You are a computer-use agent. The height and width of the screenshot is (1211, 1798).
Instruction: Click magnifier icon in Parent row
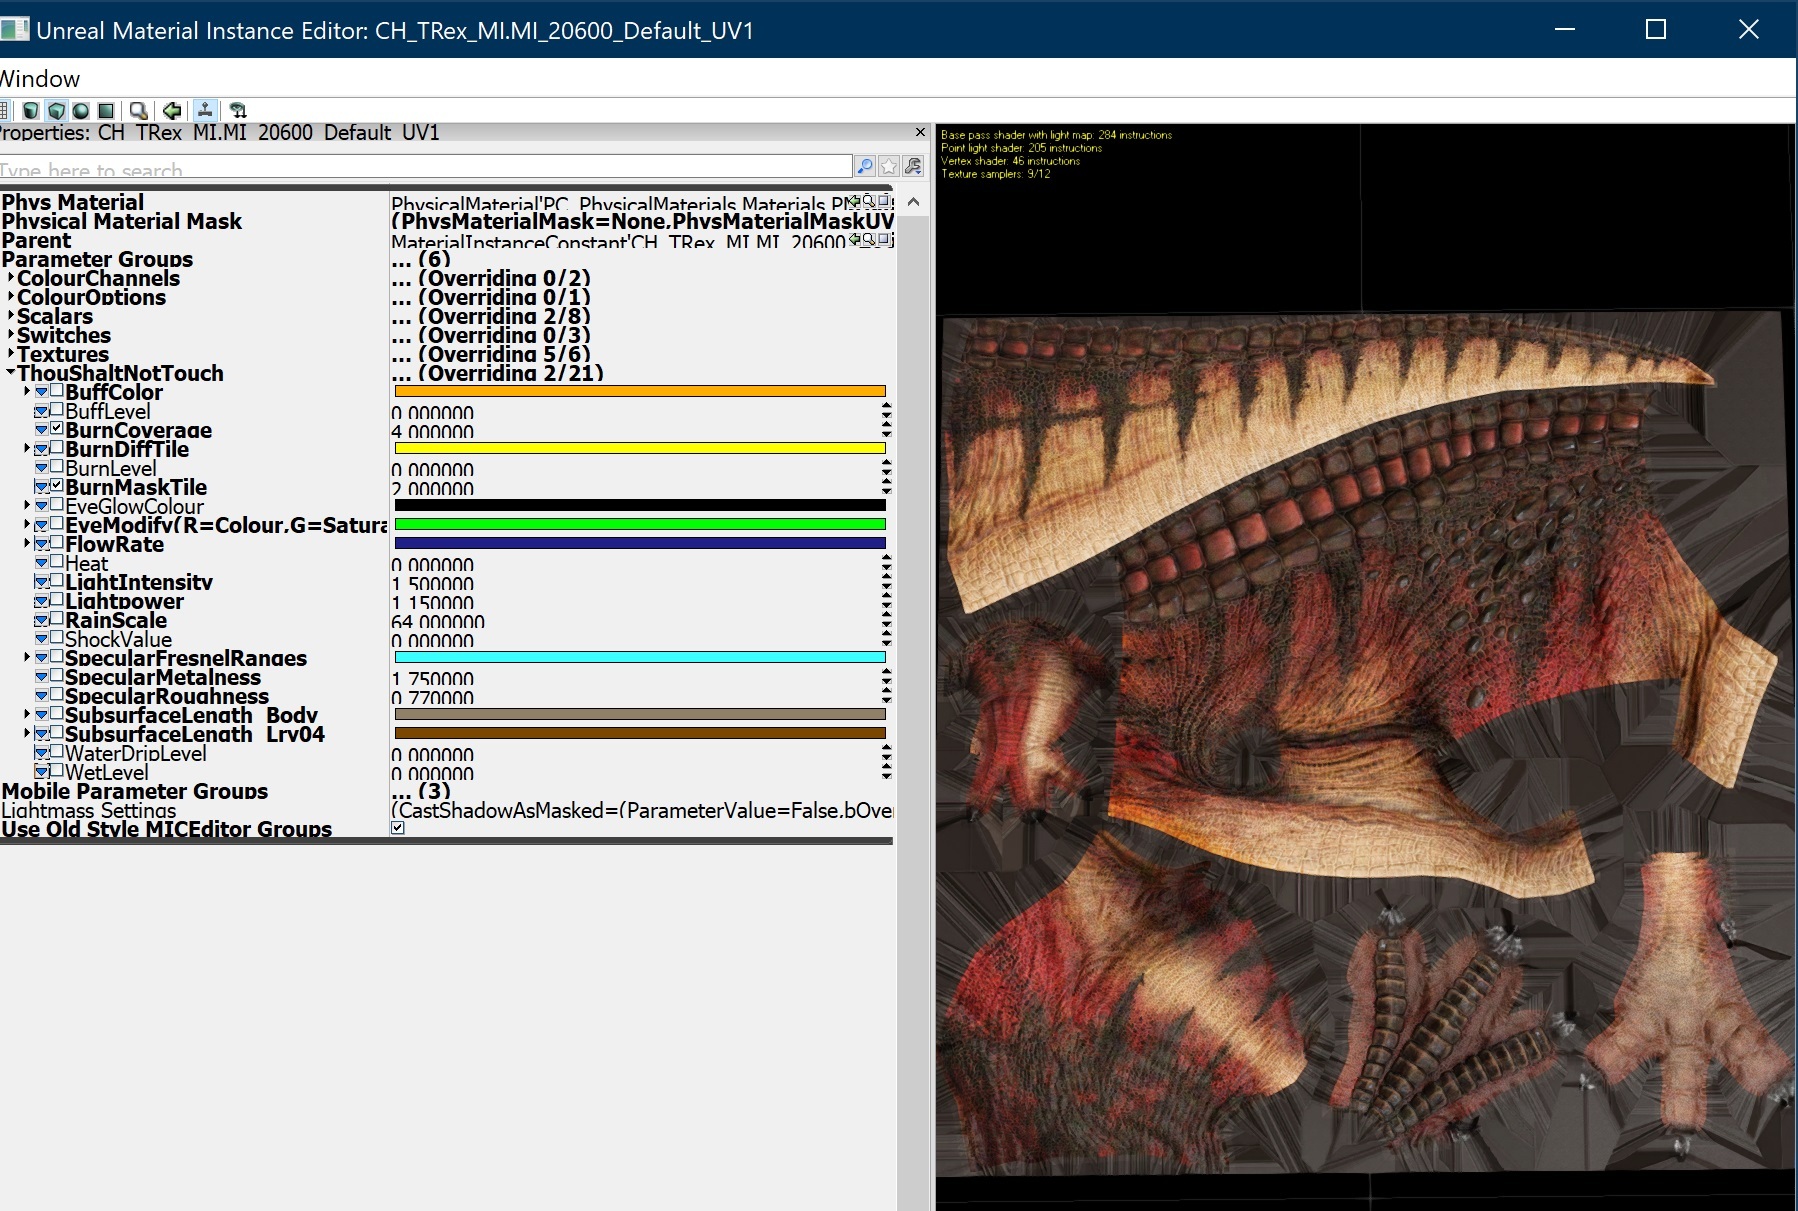click(868, 239)
